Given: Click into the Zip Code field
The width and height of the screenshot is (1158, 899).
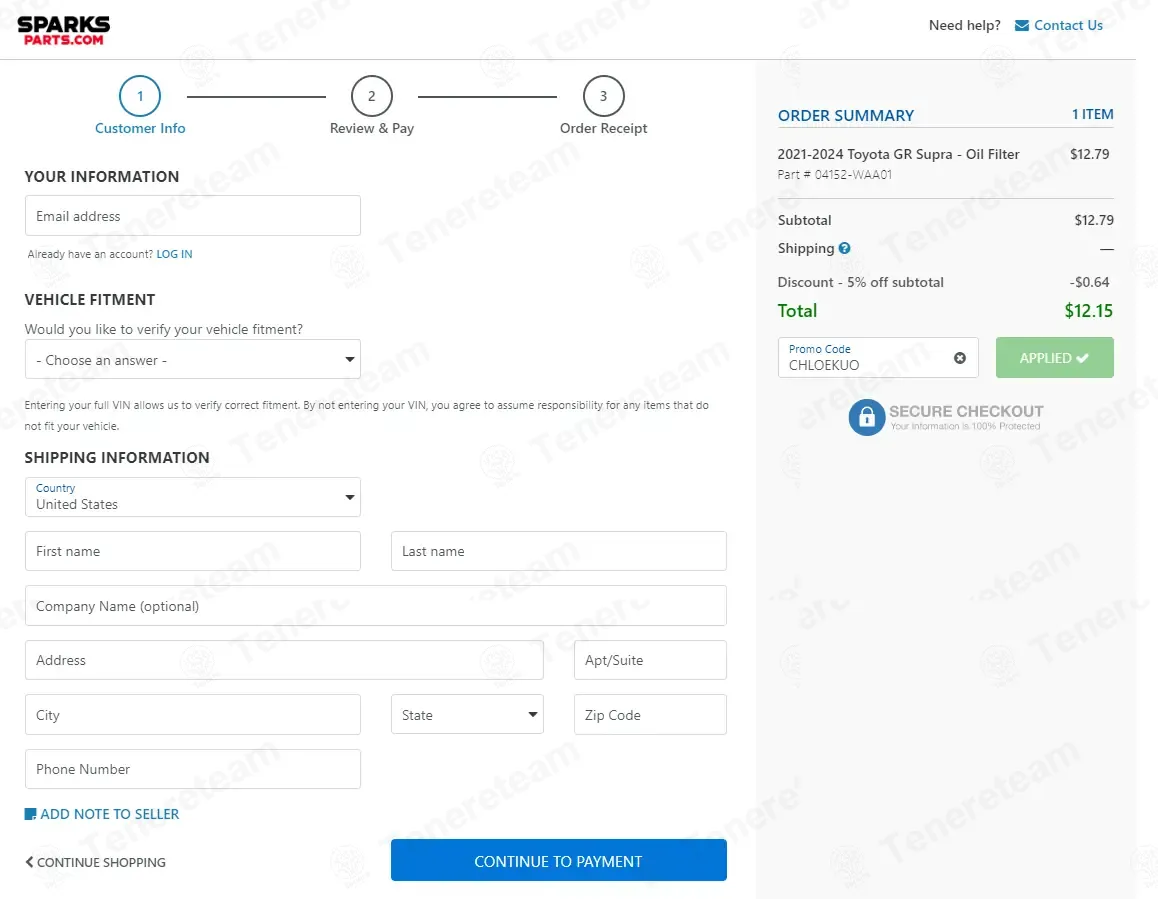Looking at the screenshot, I should (x=650, y=714).
